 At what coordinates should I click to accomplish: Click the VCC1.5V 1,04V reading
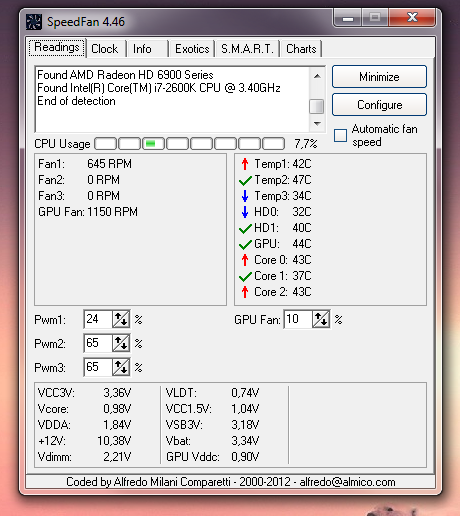(x=212, y=409)
